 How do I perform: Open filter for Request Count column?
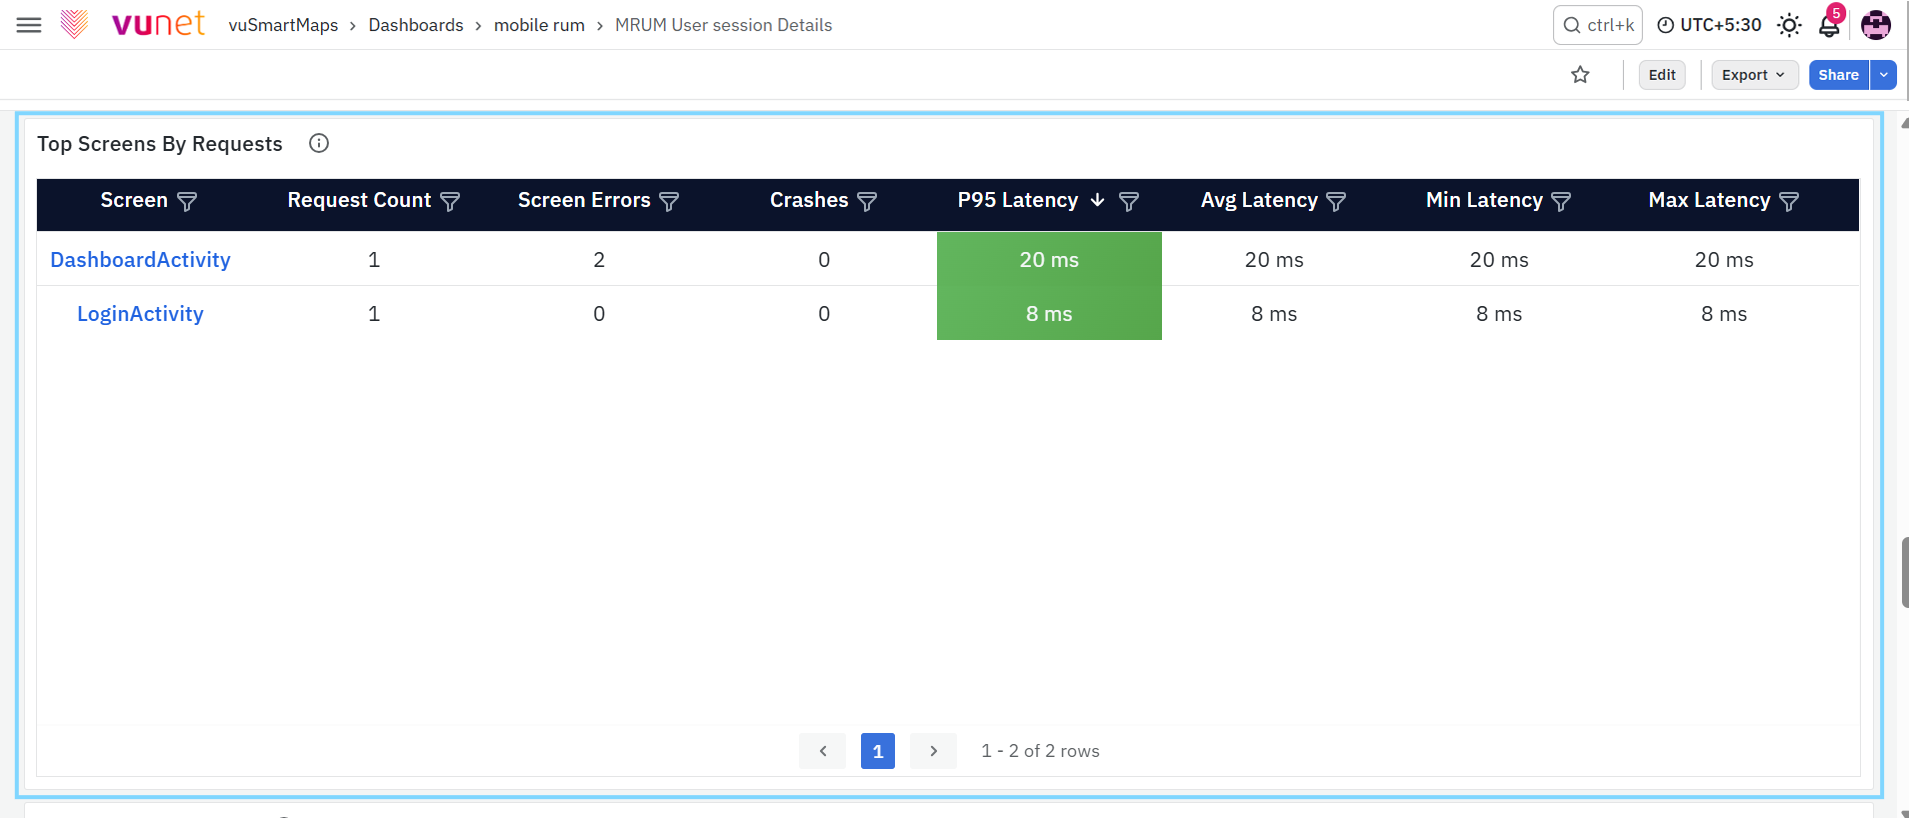pos(450,201)
